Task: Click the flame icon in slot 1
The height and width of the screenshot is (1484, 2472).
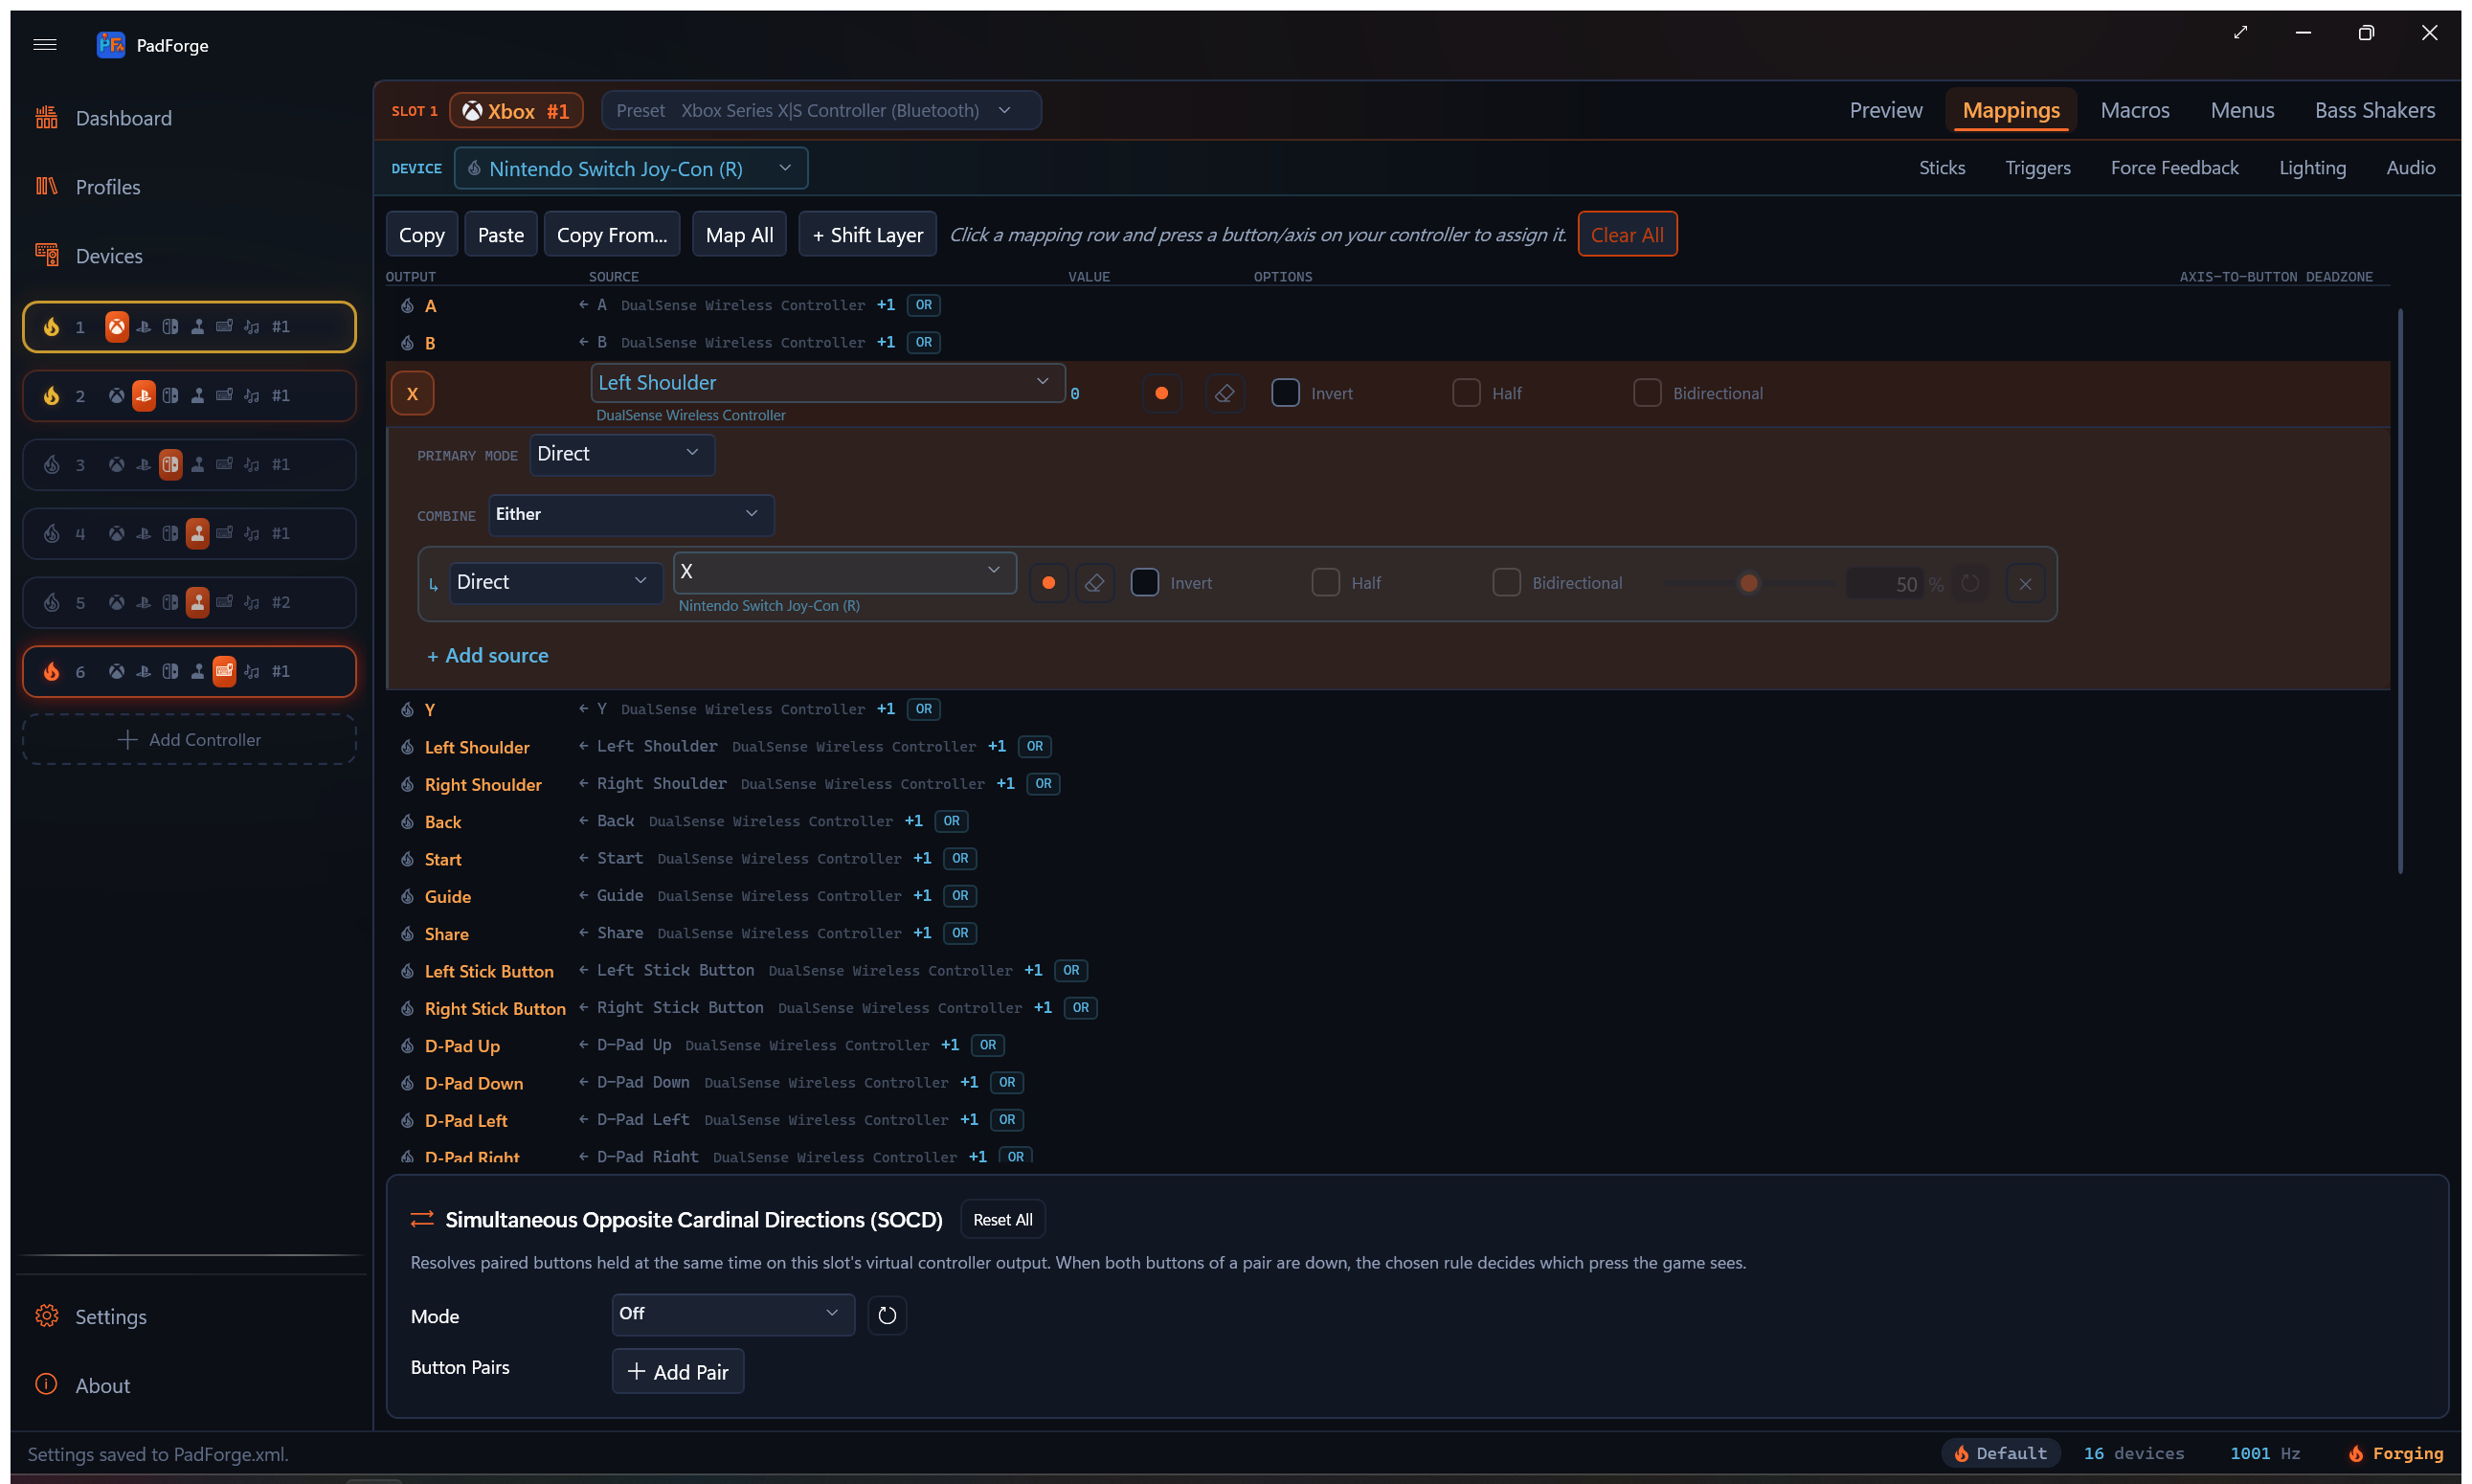Action: pyautogui.click(x=52, y=327)
